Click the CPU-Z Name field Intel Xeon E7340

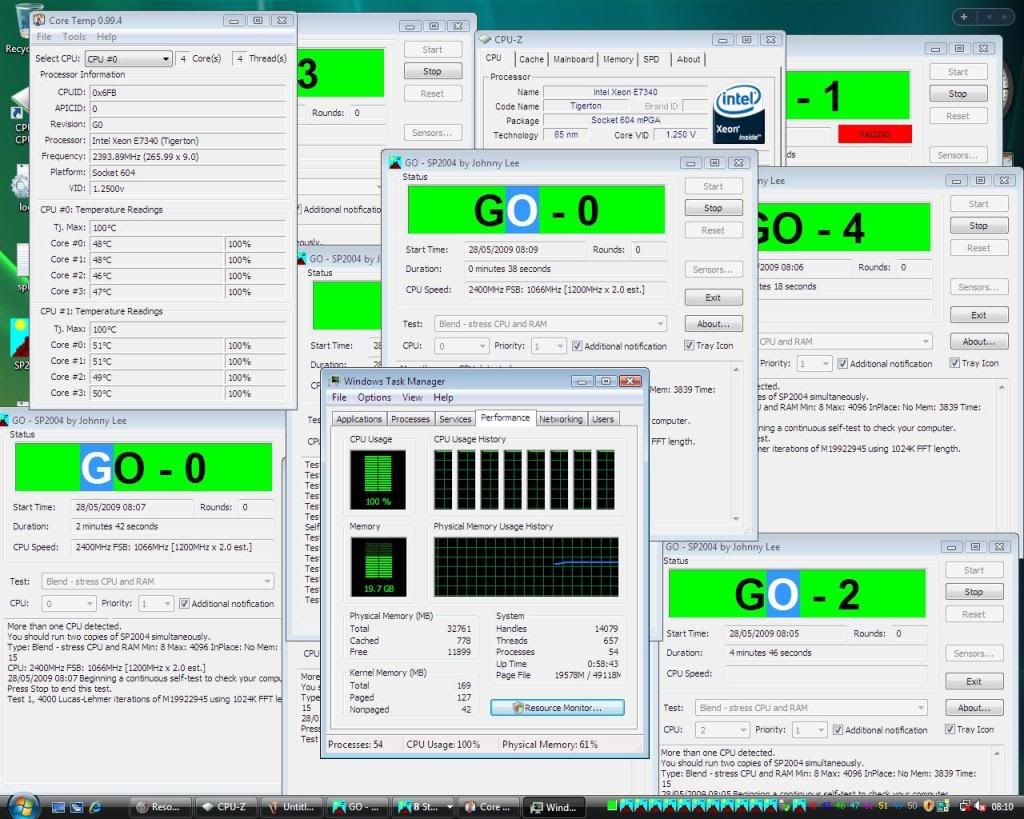pyautogui.click(x=625, y=92)
